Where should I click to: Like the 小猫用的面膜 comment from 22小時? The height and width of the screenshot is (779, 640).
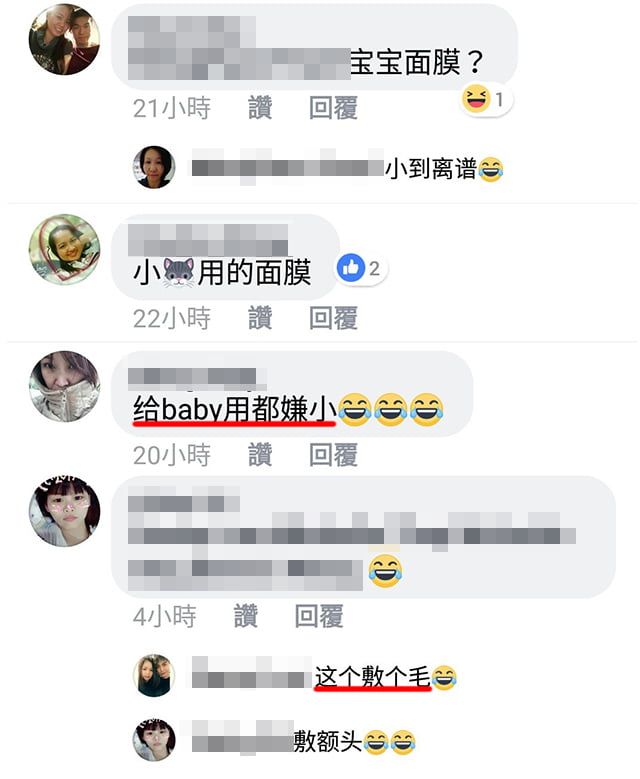260,318
